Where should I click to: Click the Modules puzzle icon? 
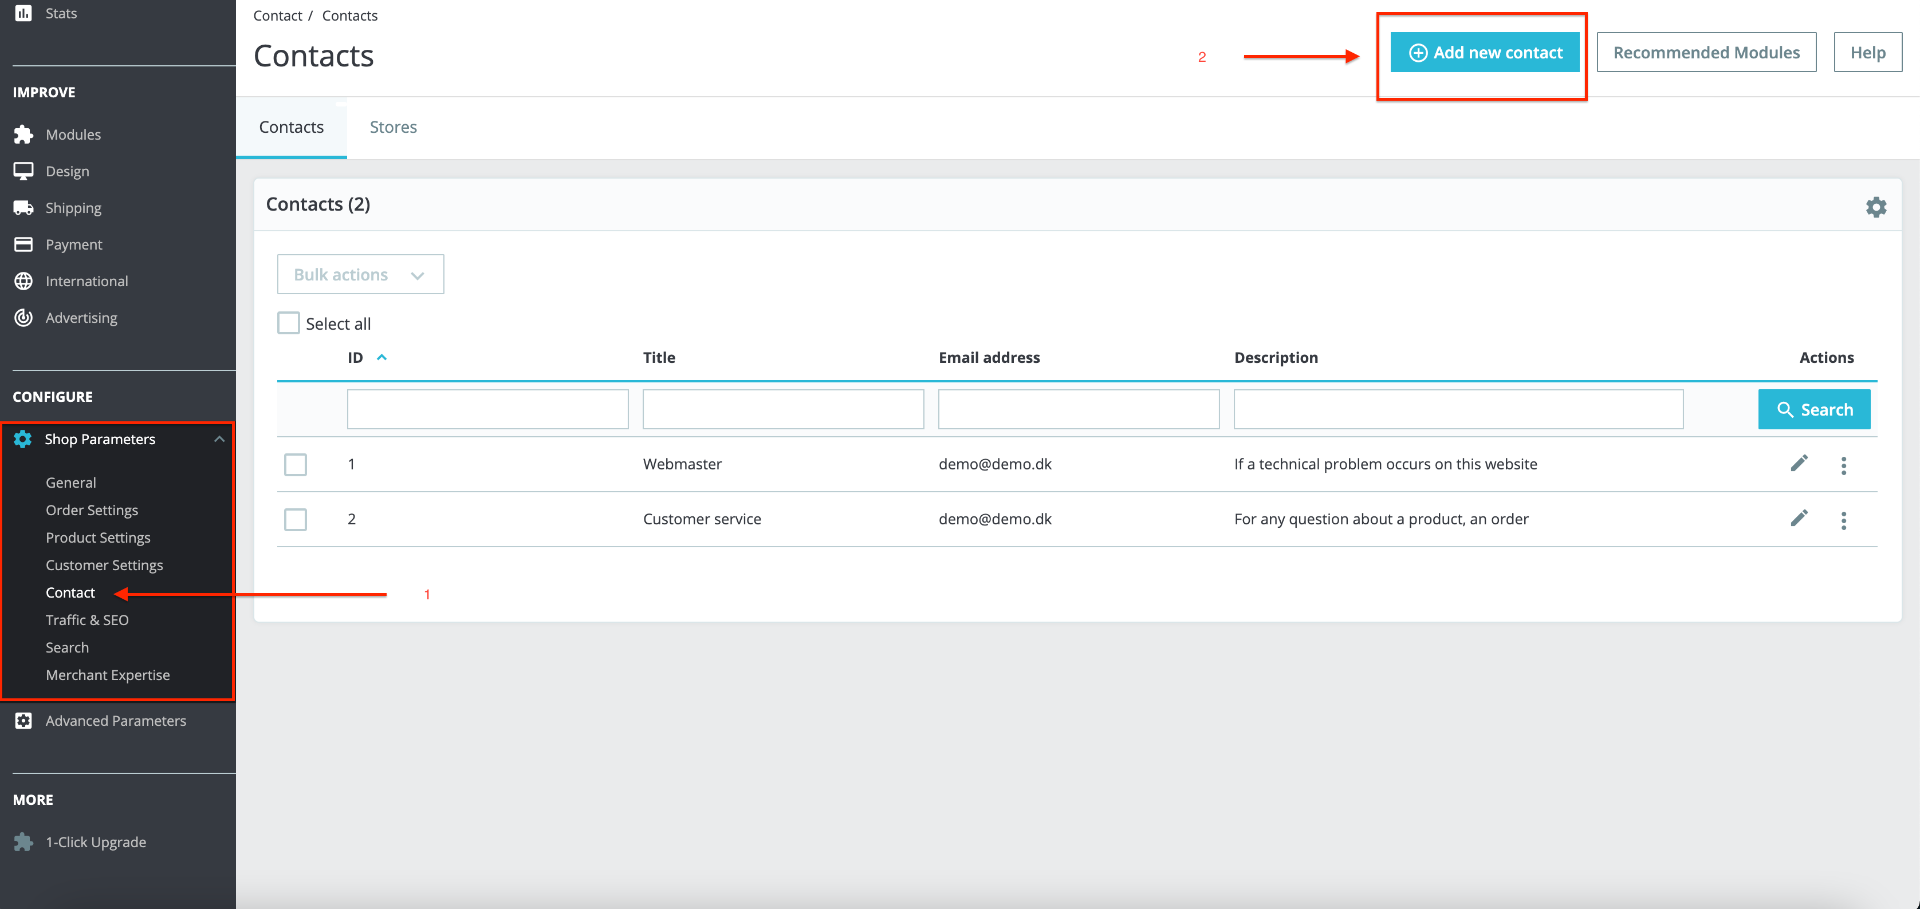point(24,134)
